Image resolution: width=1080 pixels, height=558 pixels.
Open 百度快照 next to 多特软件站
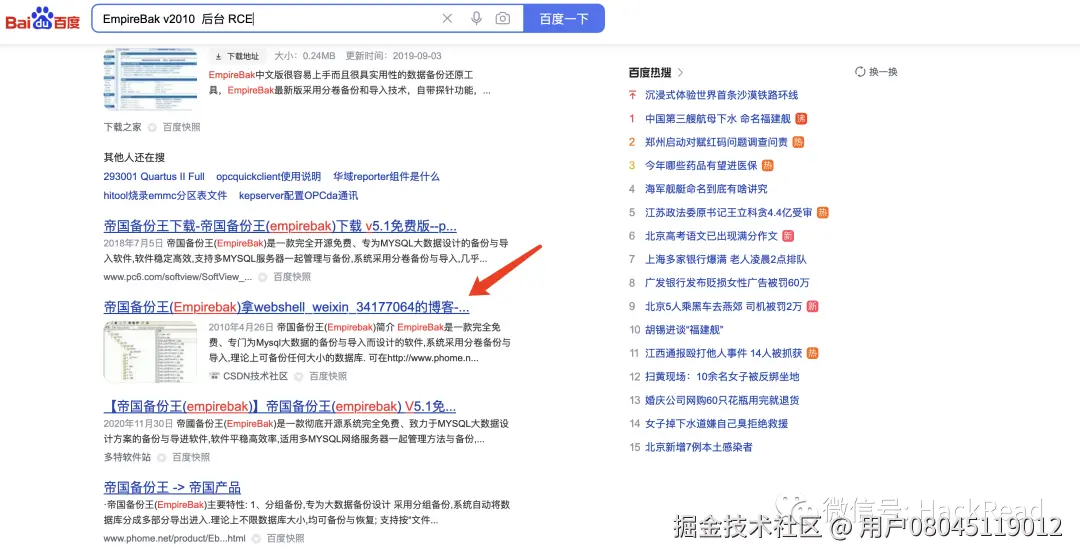(x=191, y=457)
